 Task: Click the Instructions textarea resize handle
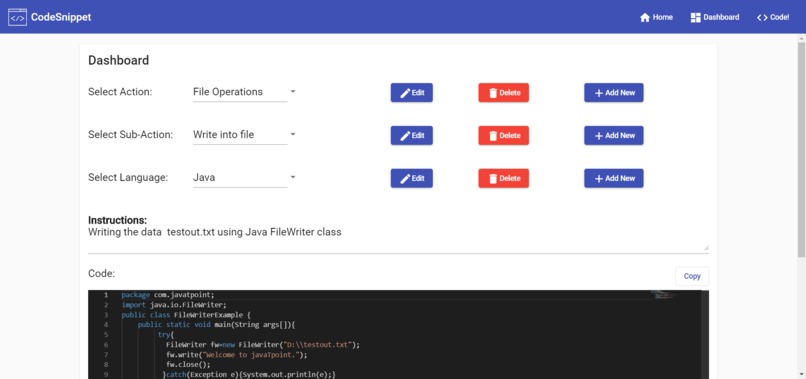(x=706, y=248)
